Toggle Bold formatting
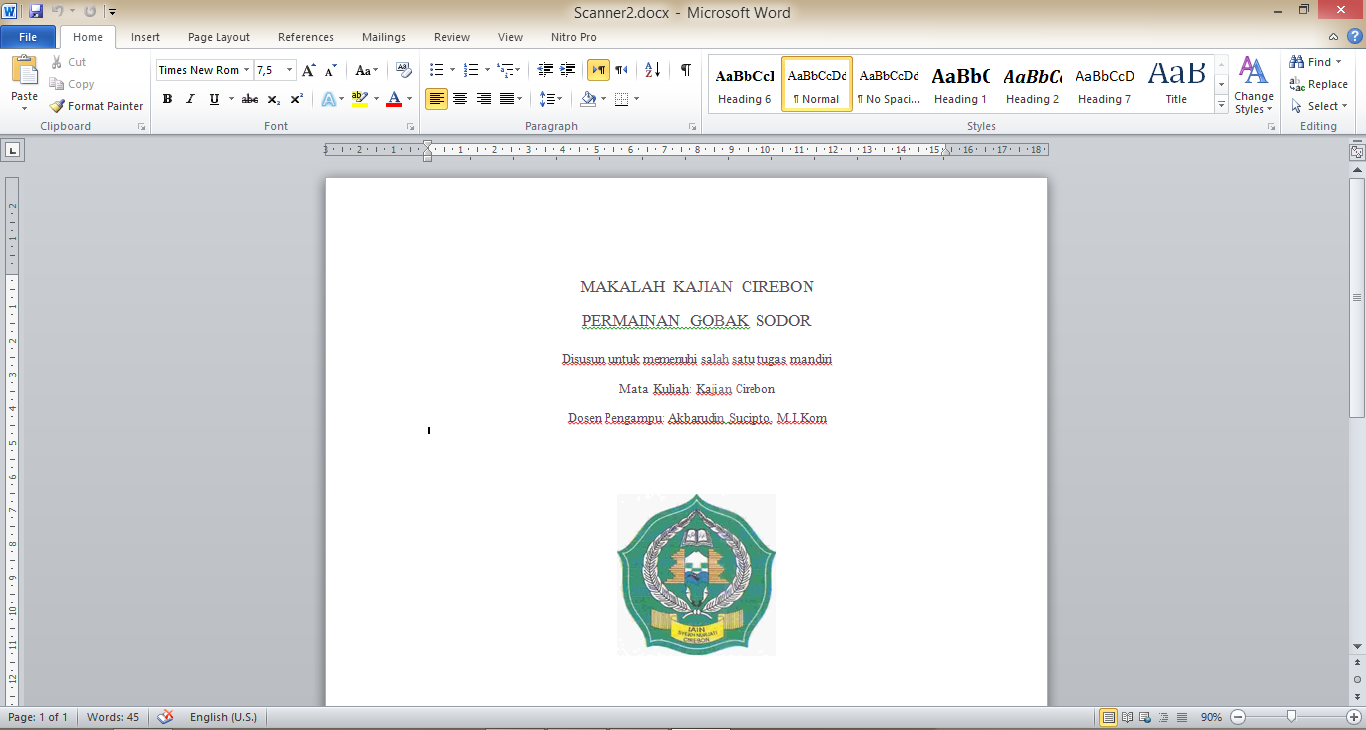The width and height of the screenshot is (1366, 730). coord(167,99)
